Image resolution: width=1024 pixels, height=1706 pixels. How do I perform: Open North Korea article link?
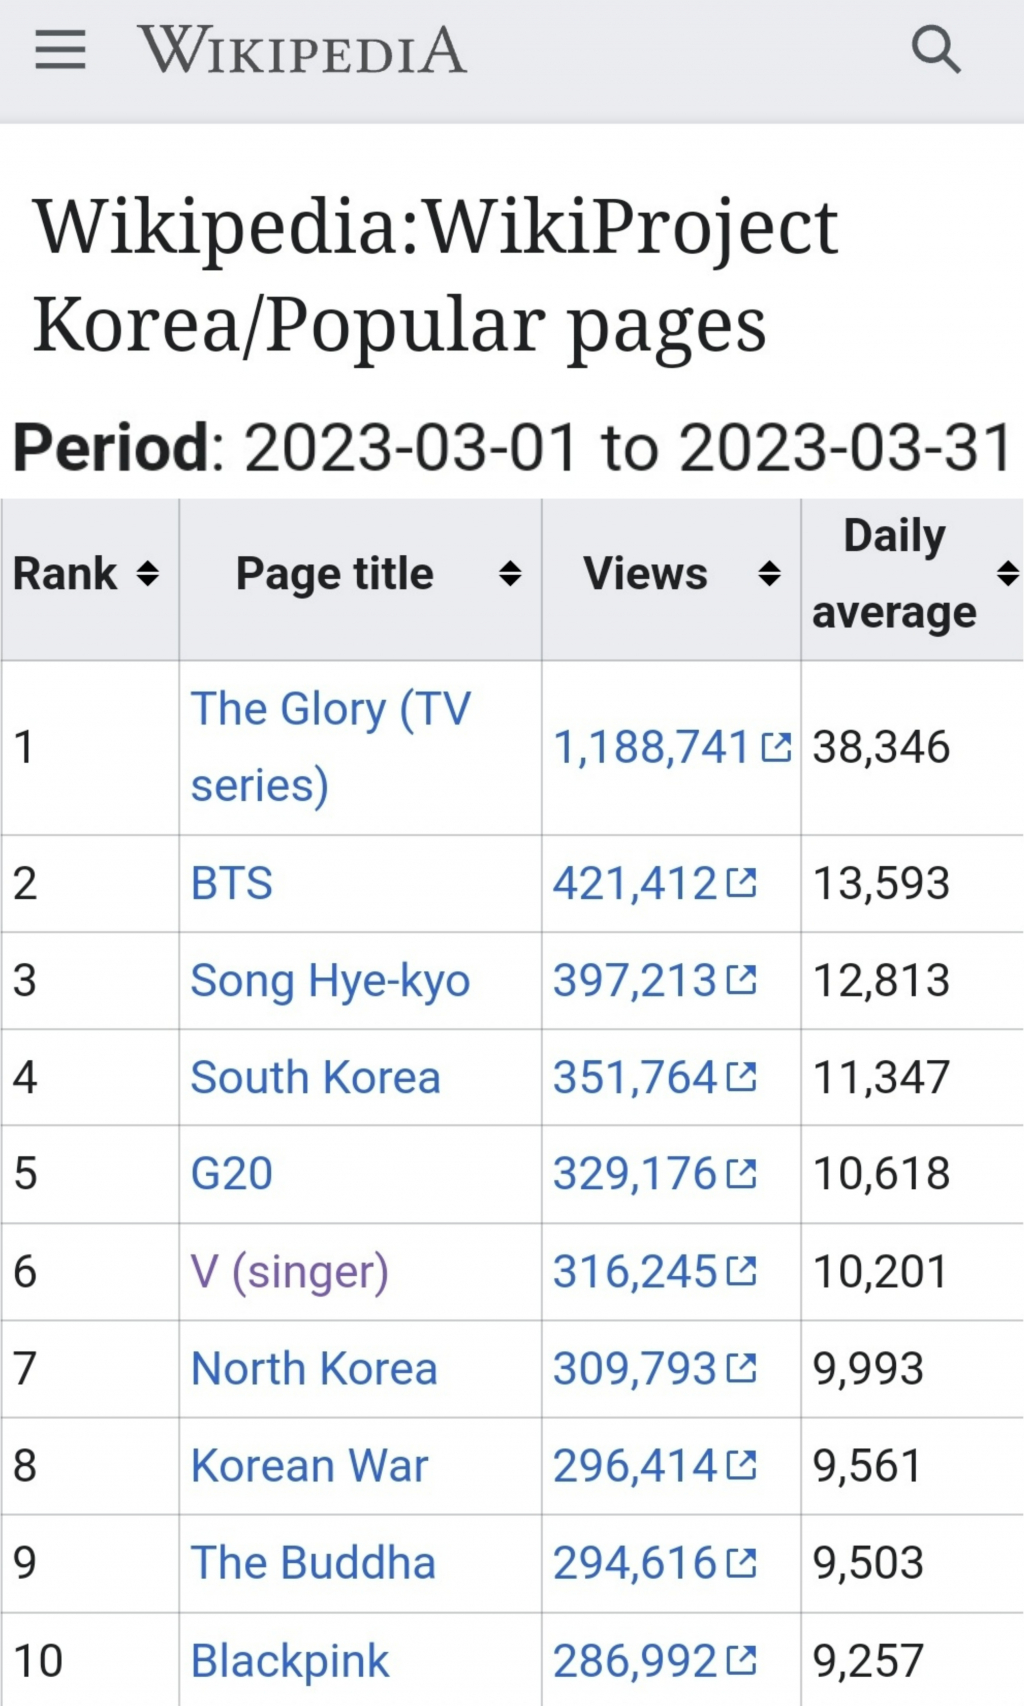(x=314, y=1369)
